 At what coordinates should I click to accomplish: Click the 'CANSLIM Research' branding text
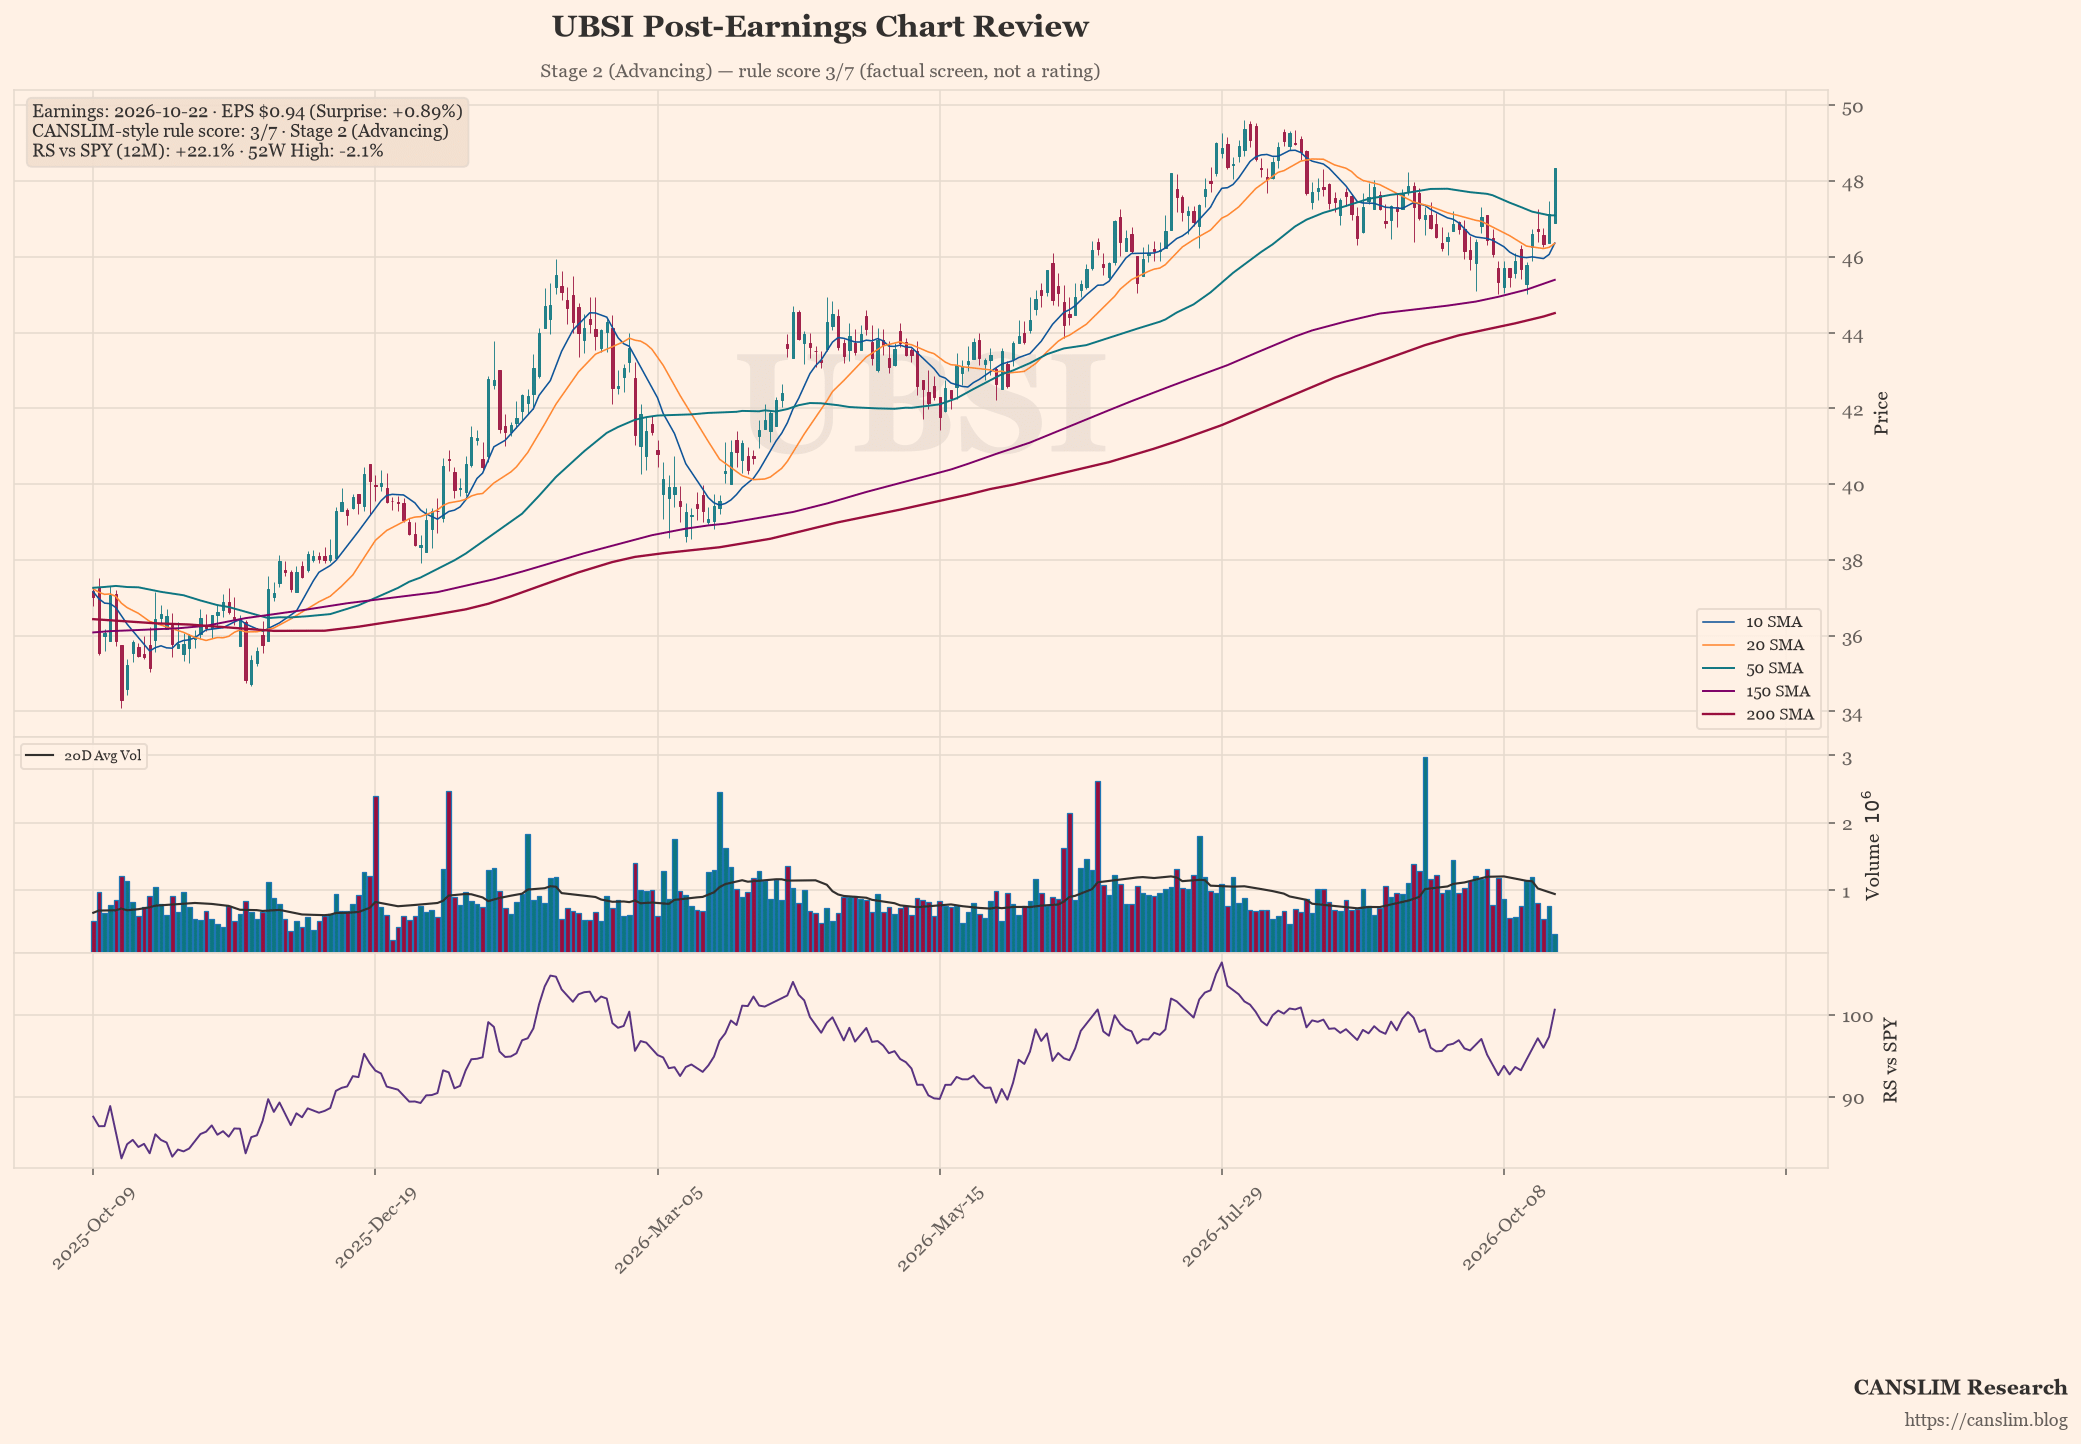coord(1960,1387)
